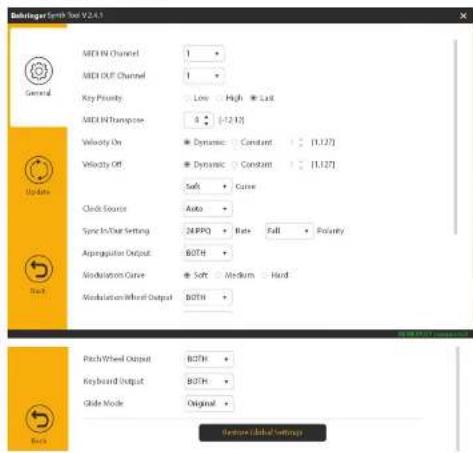
Task: Click the Restore Global Settings button
Action: (x=263, y=433)
